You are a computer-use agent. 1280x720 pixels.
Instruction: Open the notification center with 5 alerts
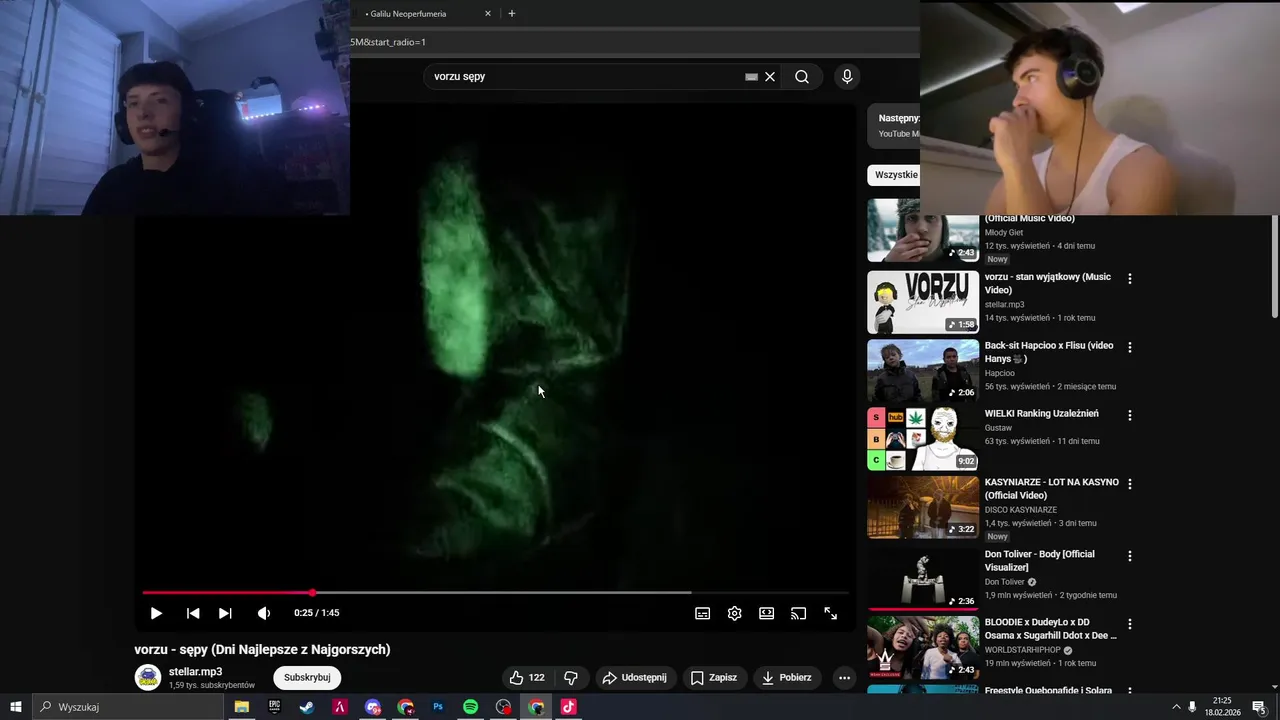(x=1259, y=707)
